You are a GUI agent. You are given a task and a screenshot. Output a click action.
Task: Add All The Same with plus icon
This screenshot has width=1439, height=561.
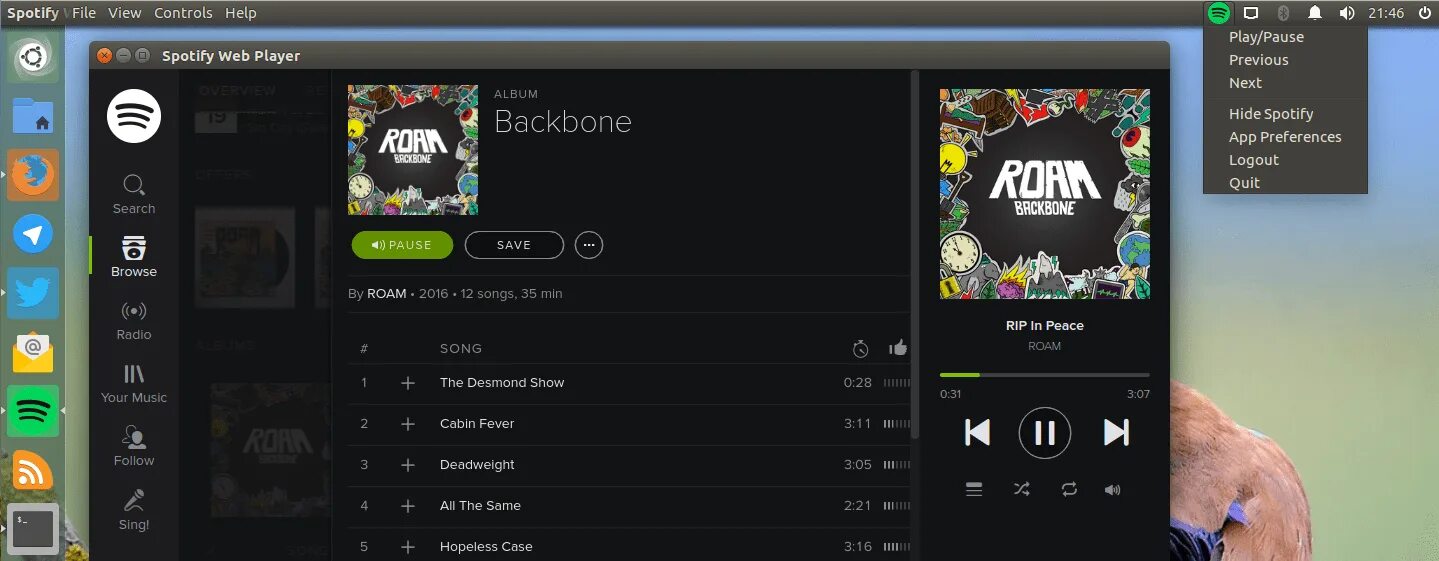407,506
